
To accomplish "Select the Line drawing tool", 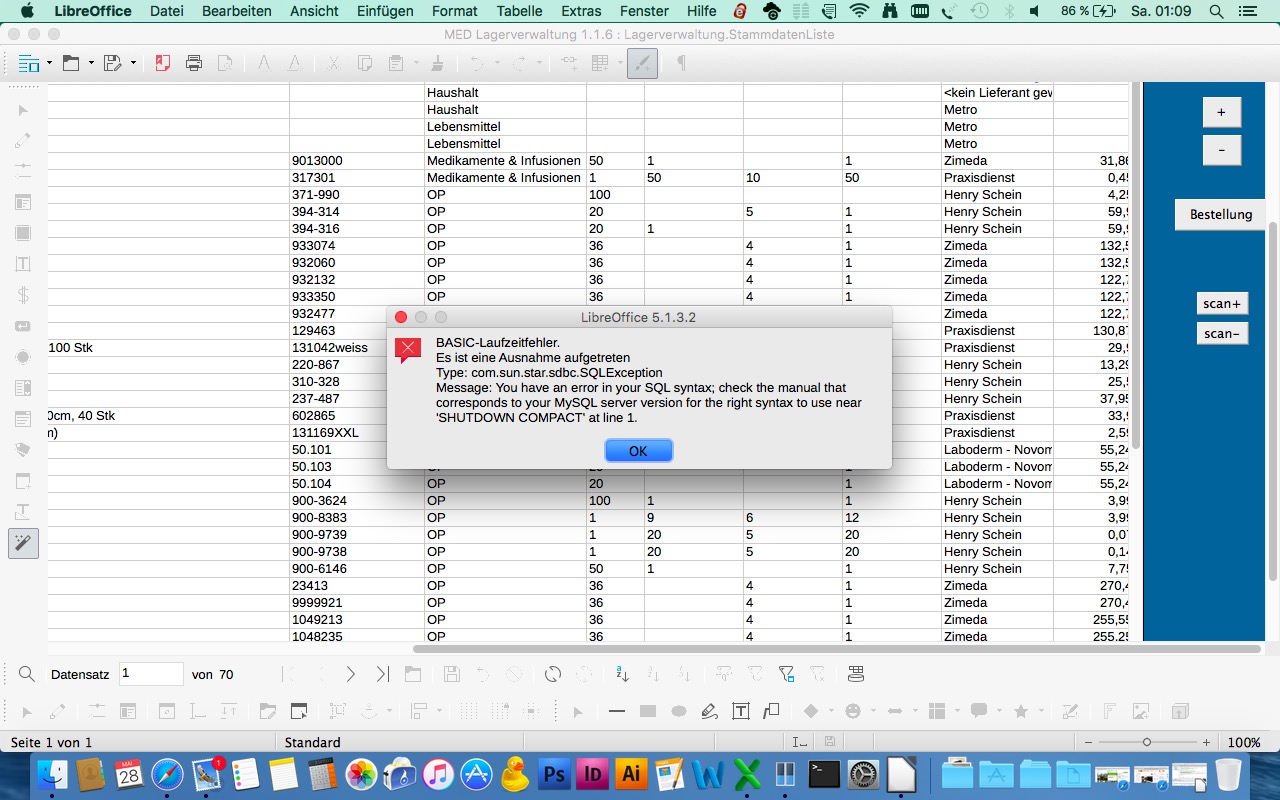I will [x=617, y=711].
